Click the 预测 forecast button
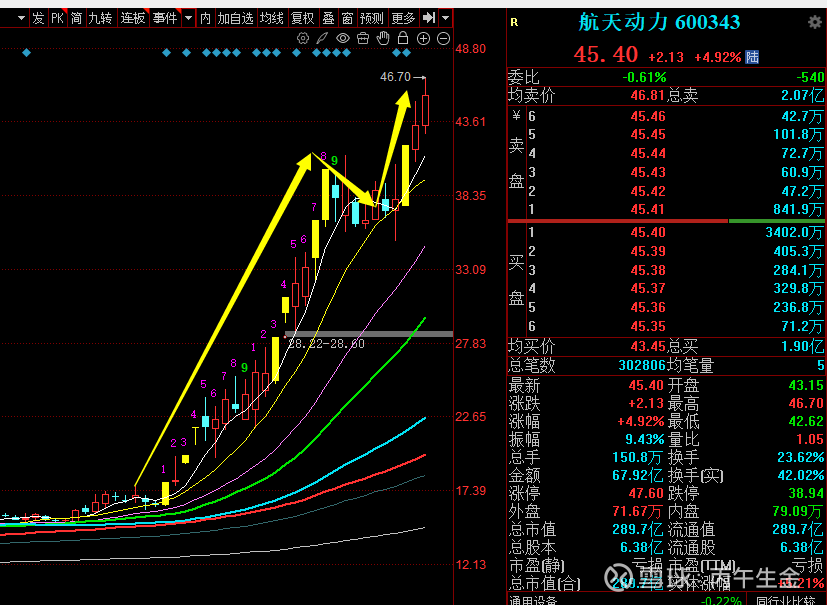 pos(372,18)
